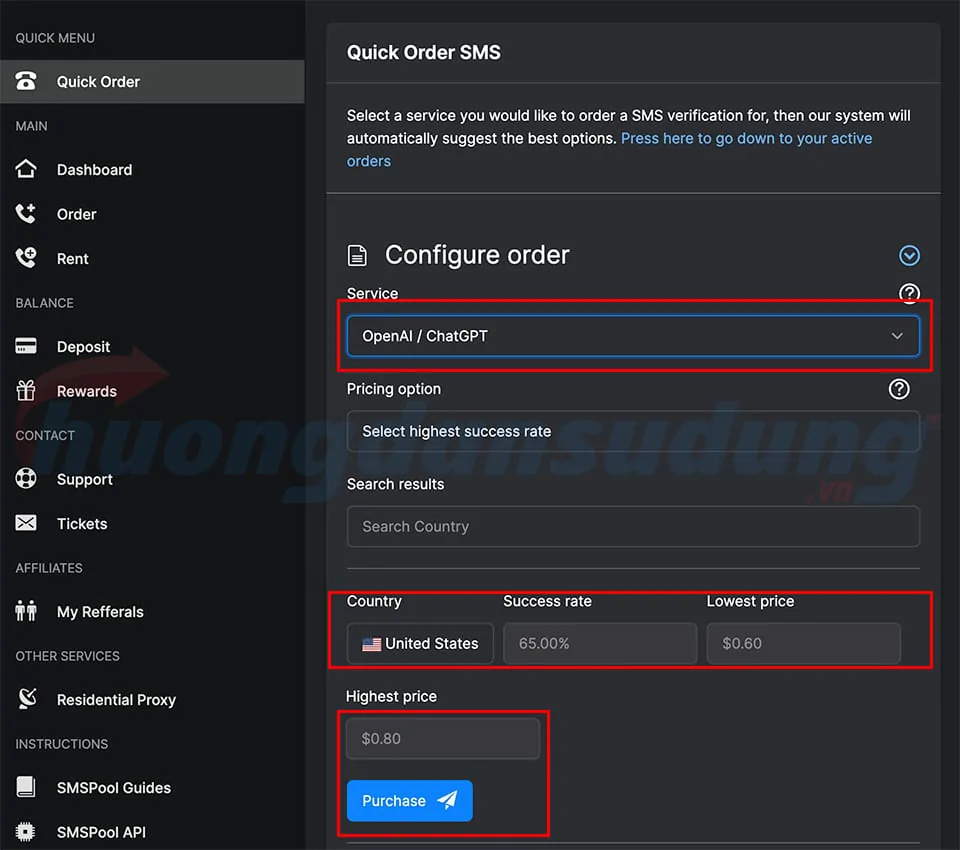Click the Residential Proxy satellite icon
The height and width of the screenshot is (850, 960).
pos(26,699)
